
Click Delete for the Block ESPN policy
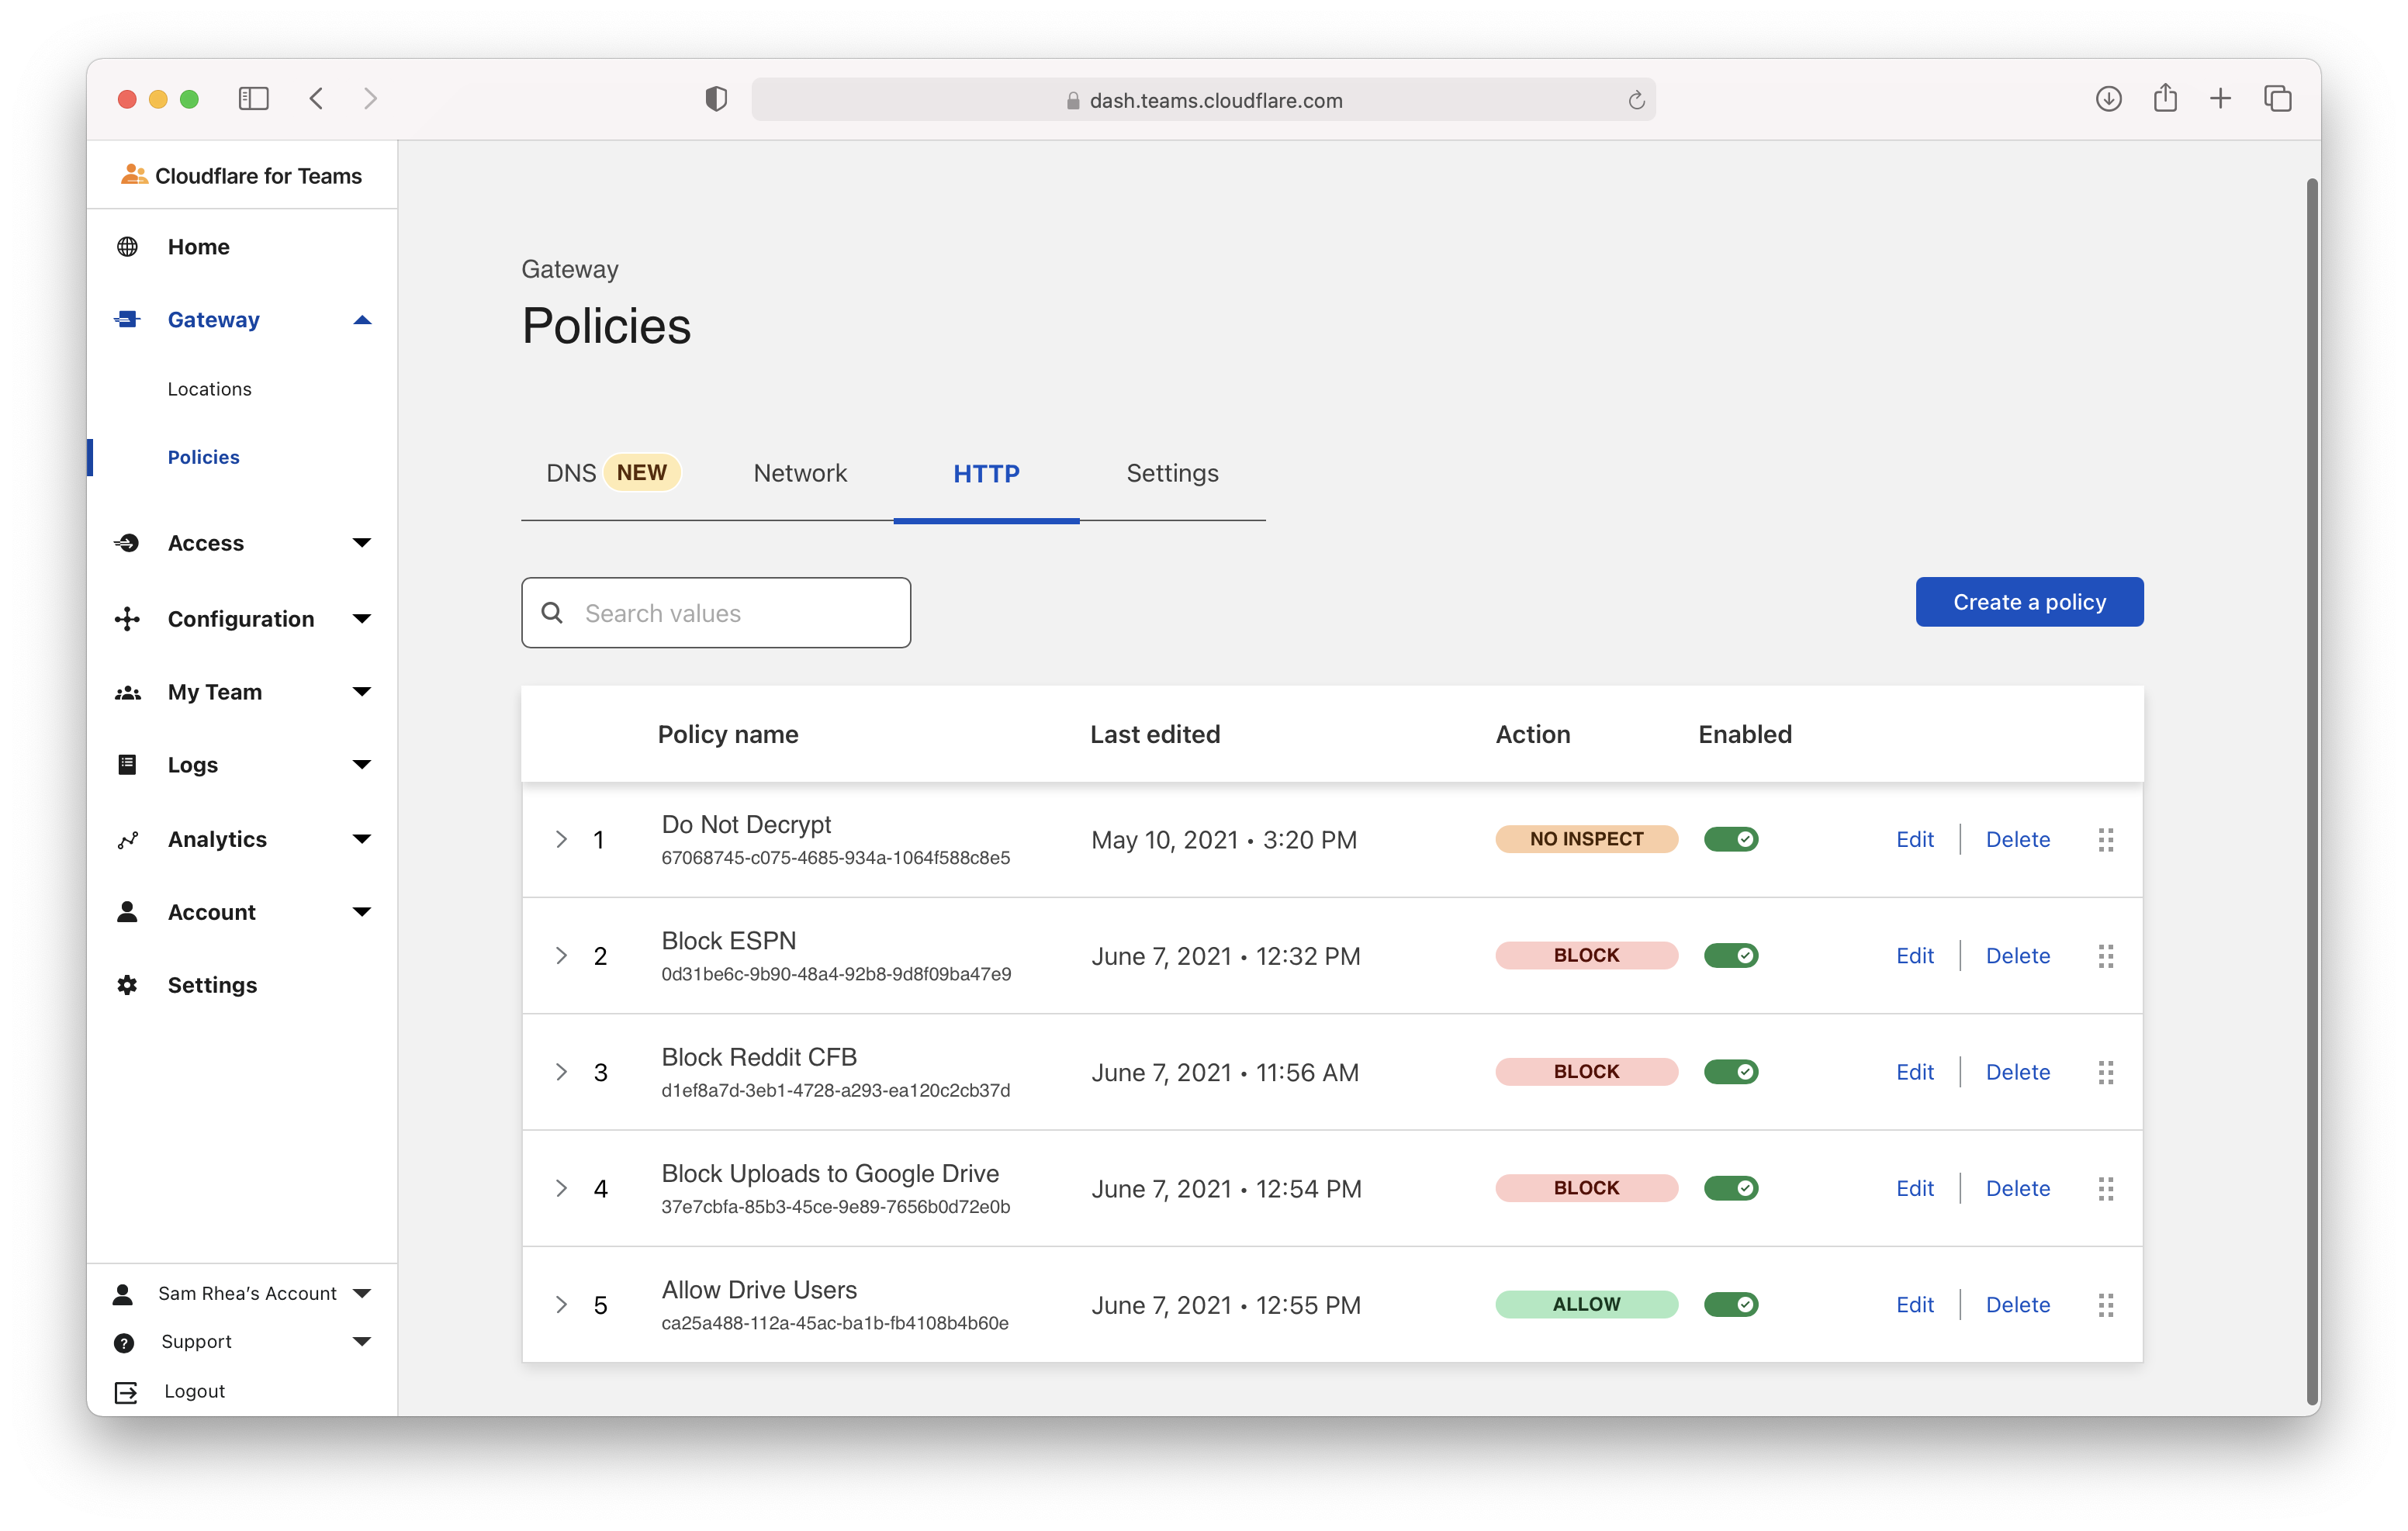tap(2017, 956)
